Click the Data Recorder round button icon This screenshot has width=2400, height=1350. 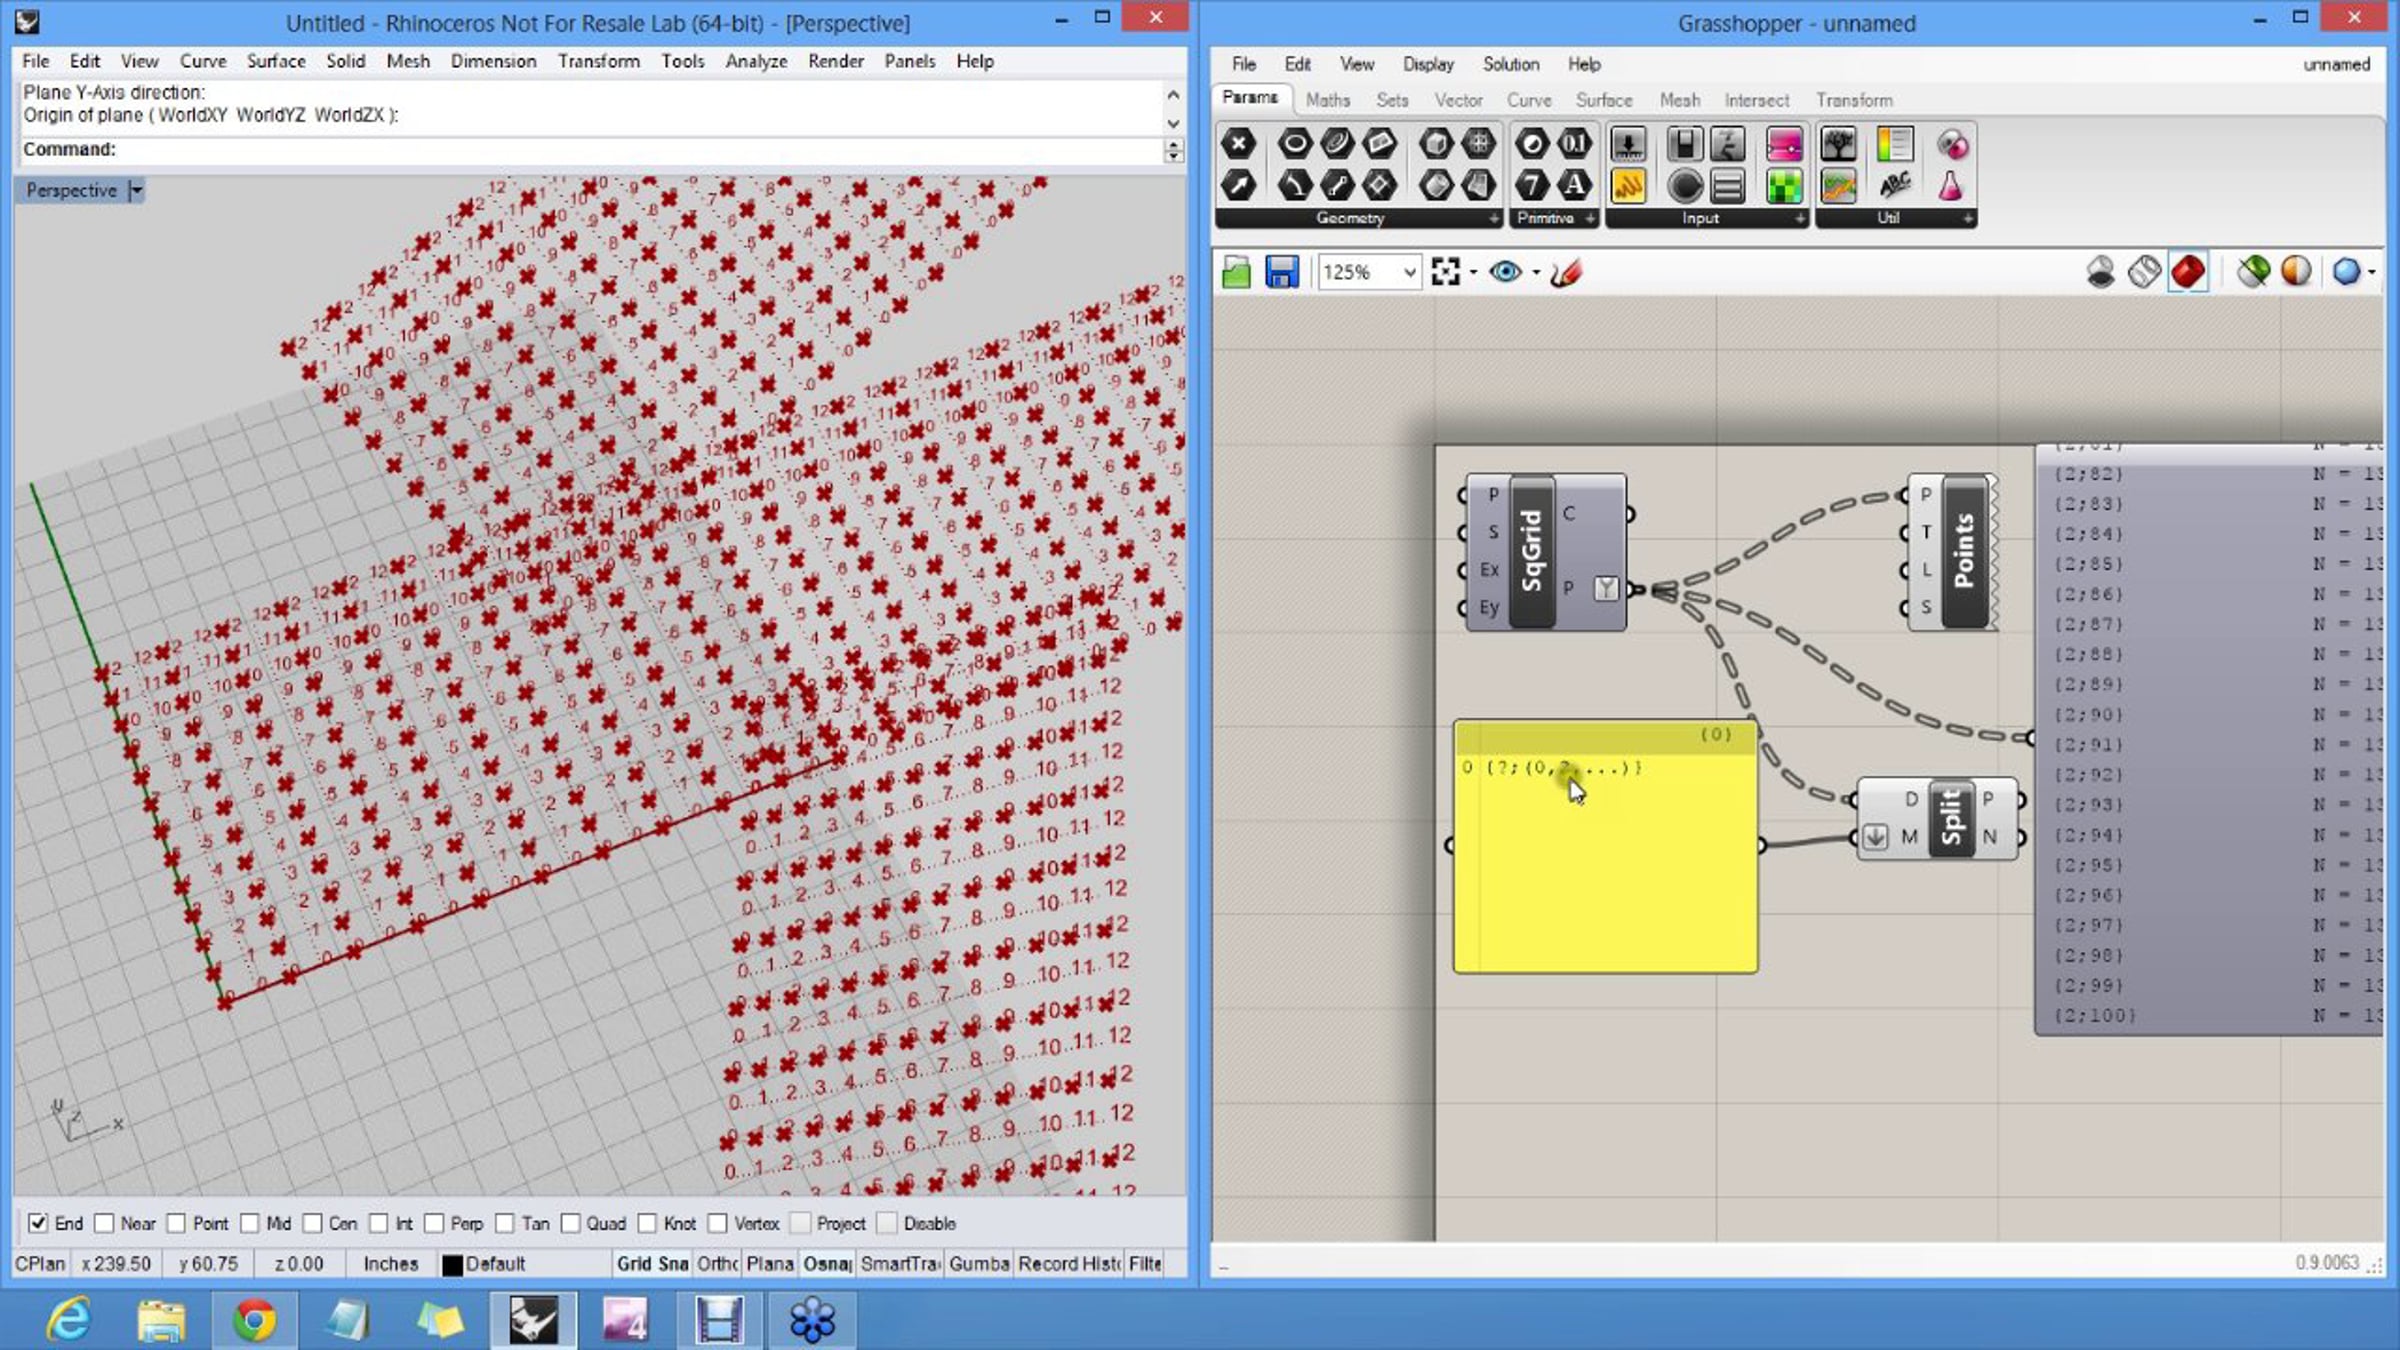1685,186
